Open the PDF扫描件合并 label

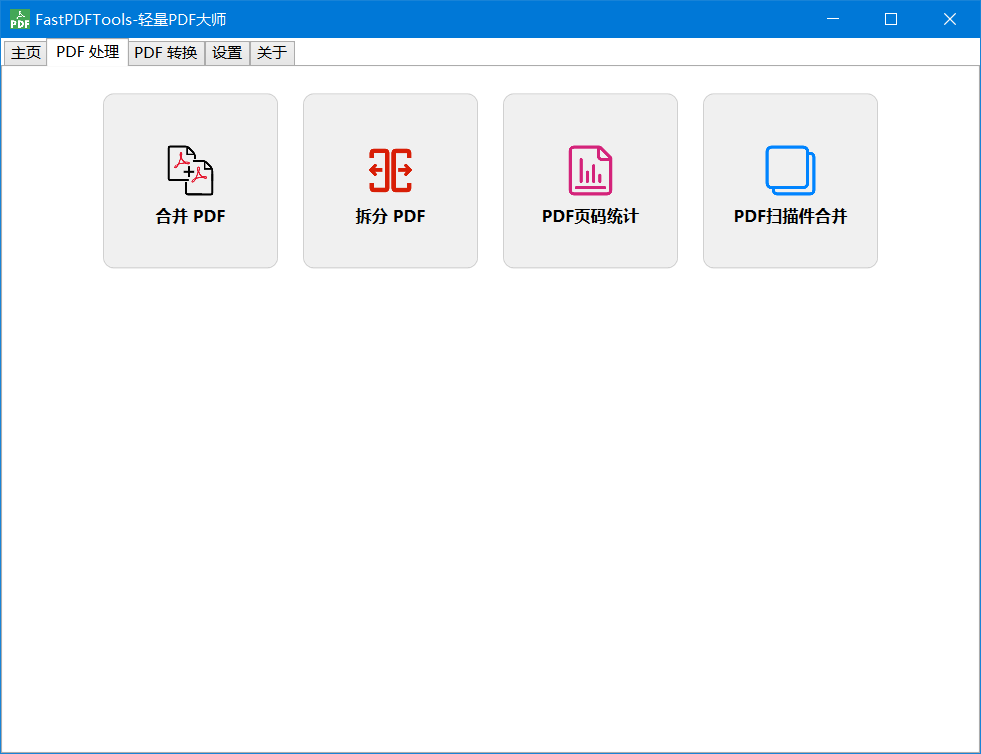790,217
